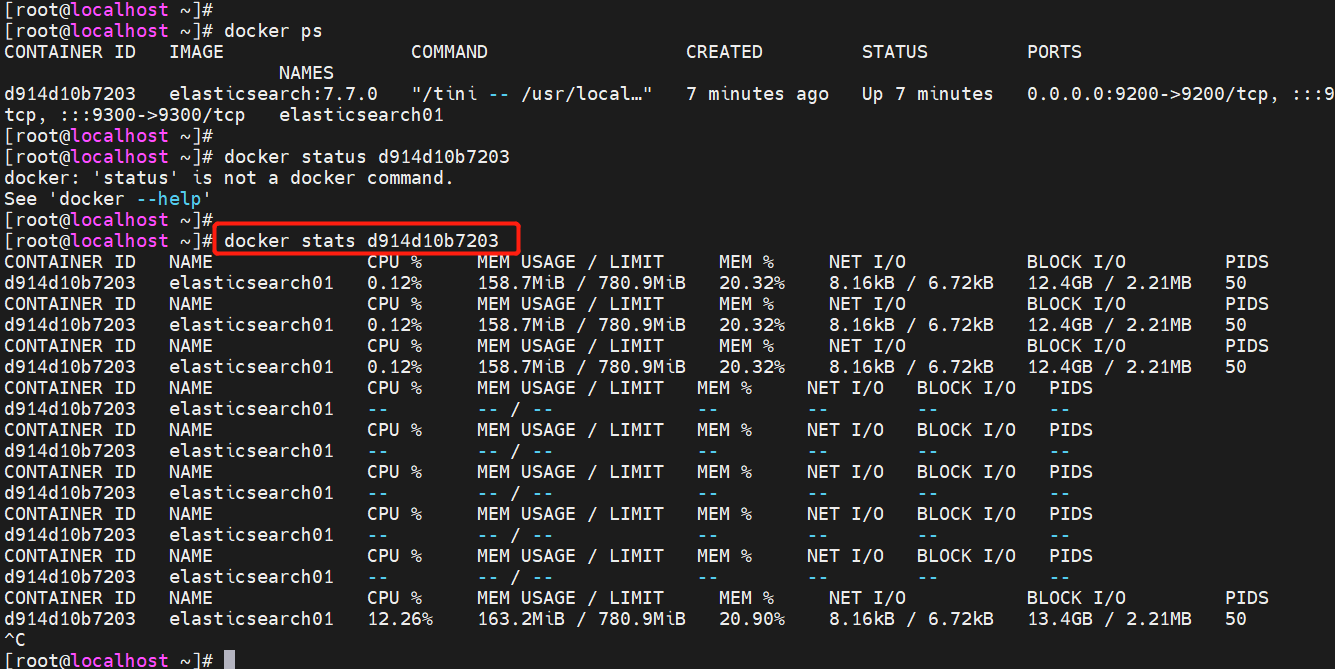
Task: Click the 'tcp, :::9300->9300/tcp' wrapped ports text
Action: coord(125,115)
